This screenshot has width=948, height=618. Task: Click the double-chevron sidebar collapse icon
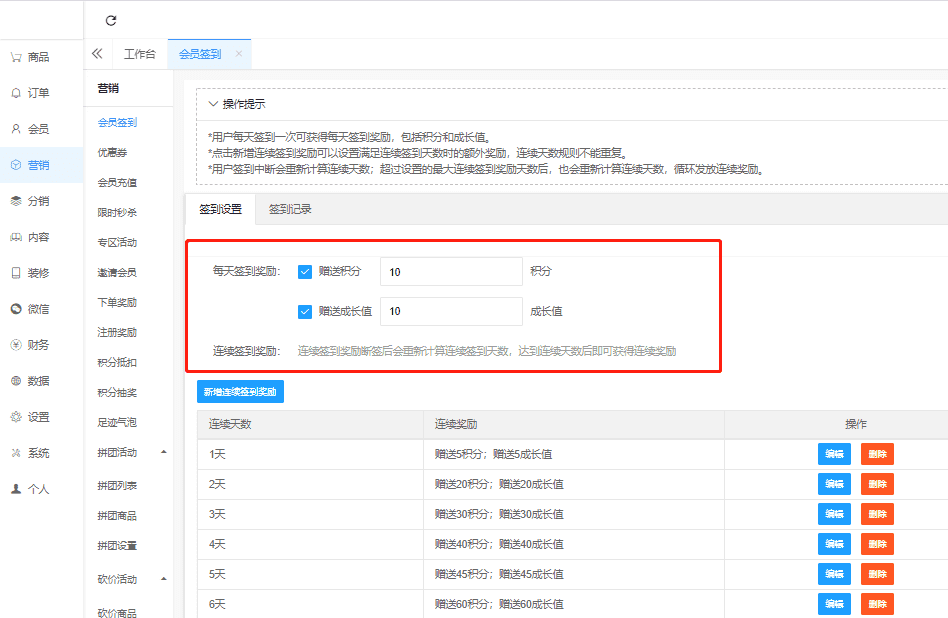[97, 54]
